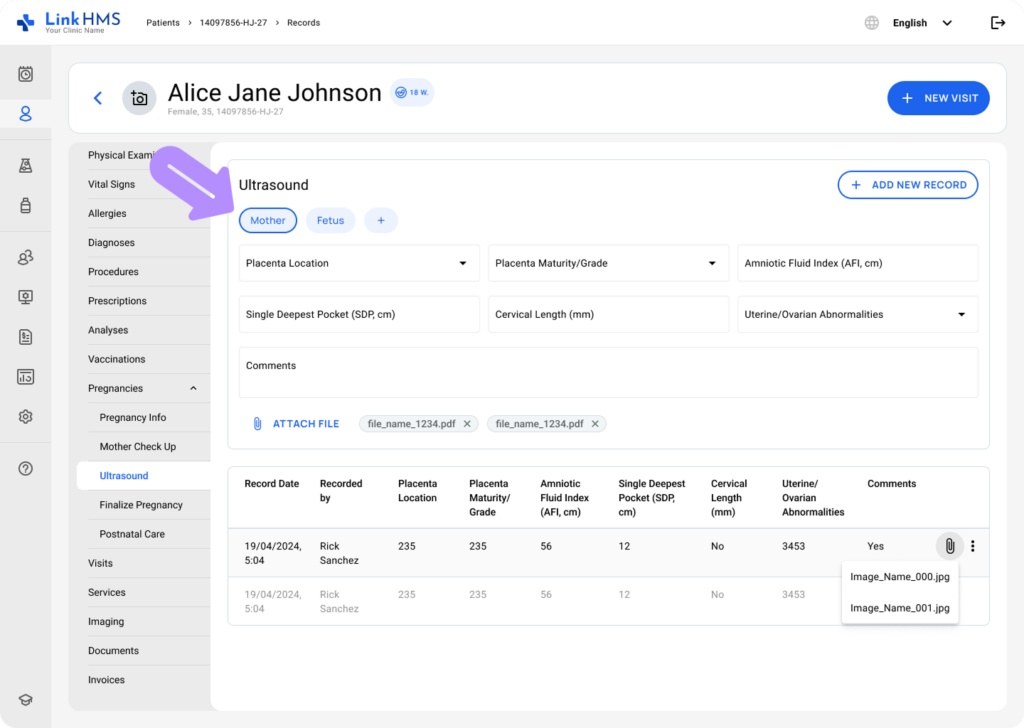The image size is (1024, 728).
Task: Click the NEW VISIT button
Action: coord(938,98)
